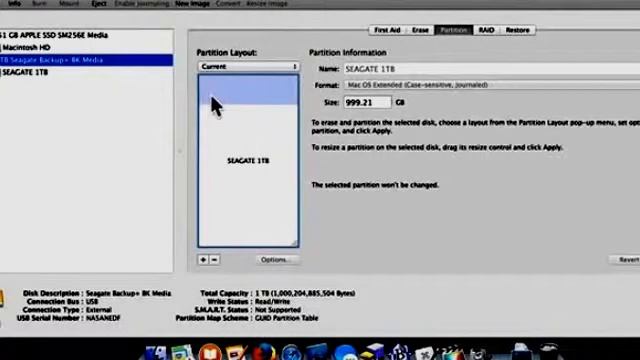Open the orange book app in the Dock
640x360 pixels.
tap(210, 353)
